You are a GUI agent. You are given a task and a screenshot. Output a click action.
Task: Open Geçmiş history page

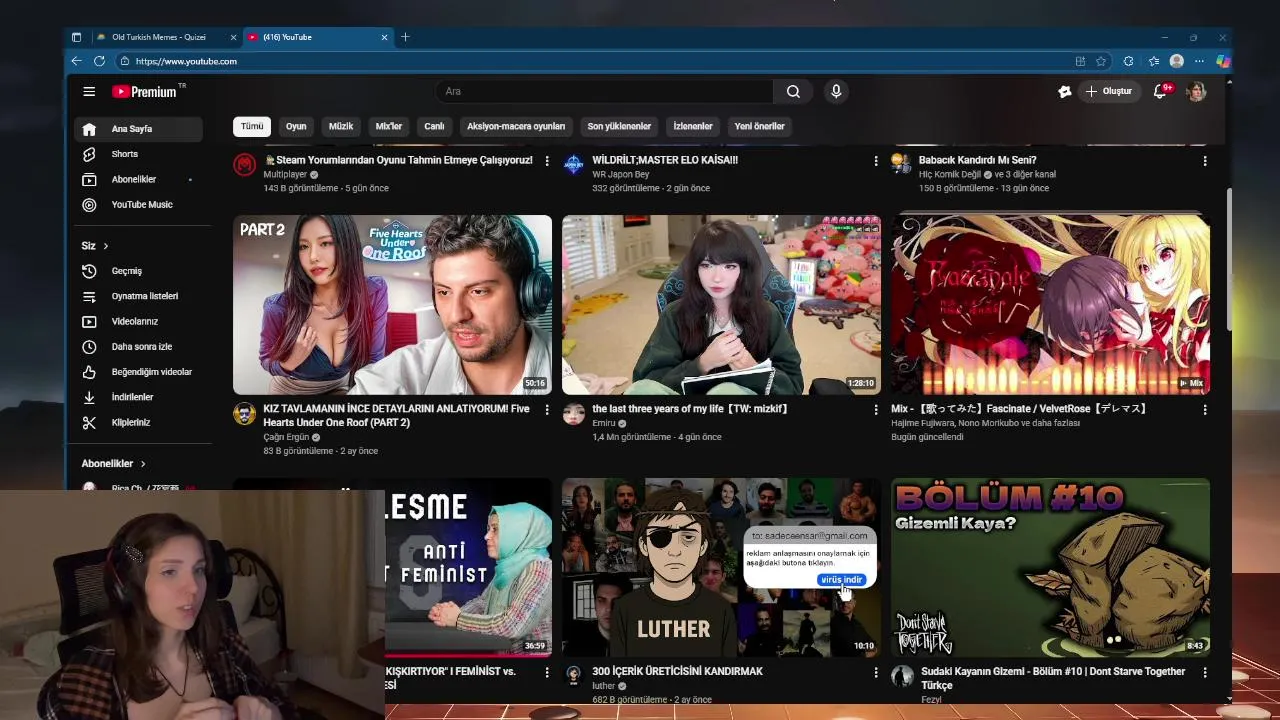(138, 271)
